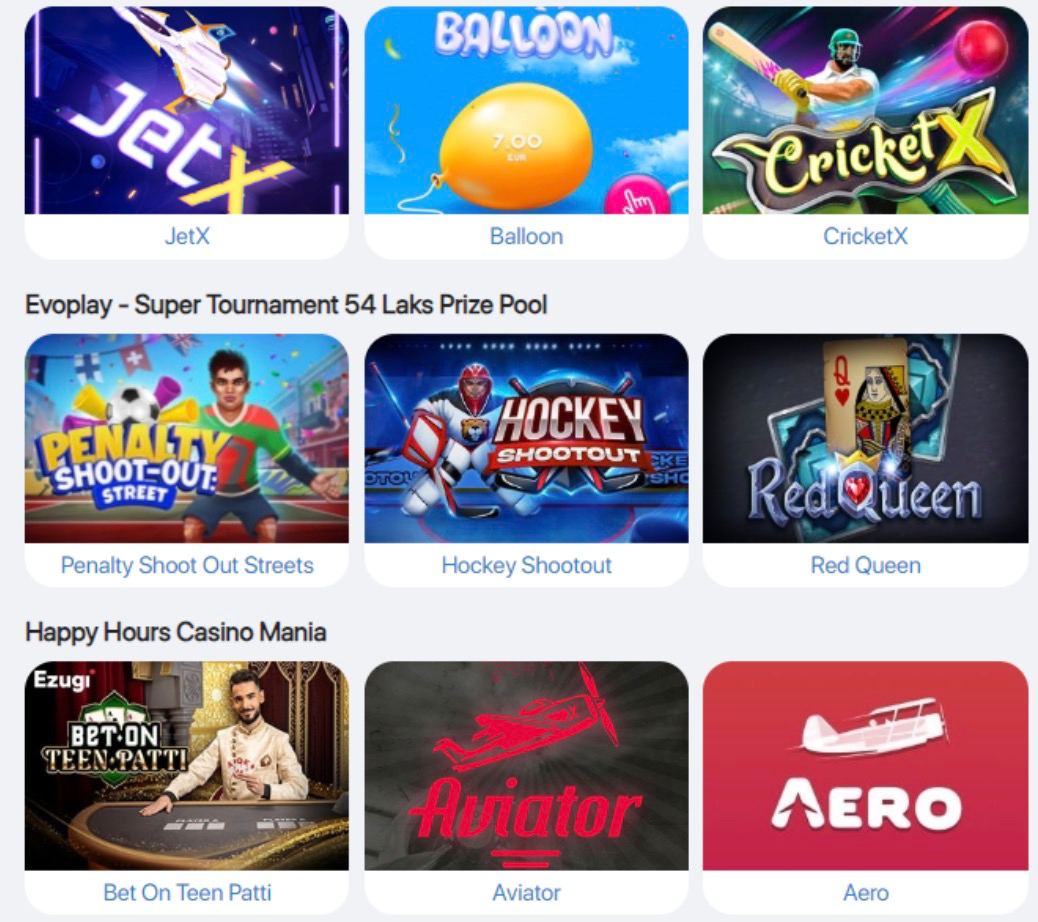Screen dimensions: 1038x922
Task: Open the Aero game thumbnail
Action: 866,766
